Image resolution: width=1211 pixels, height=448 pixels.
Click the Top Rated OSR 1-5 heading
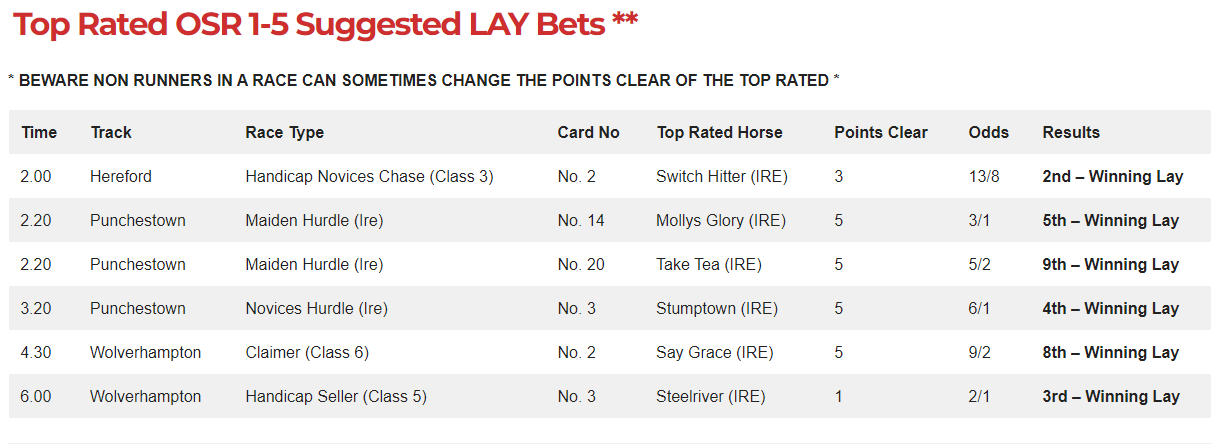click(x=325, y=25)
